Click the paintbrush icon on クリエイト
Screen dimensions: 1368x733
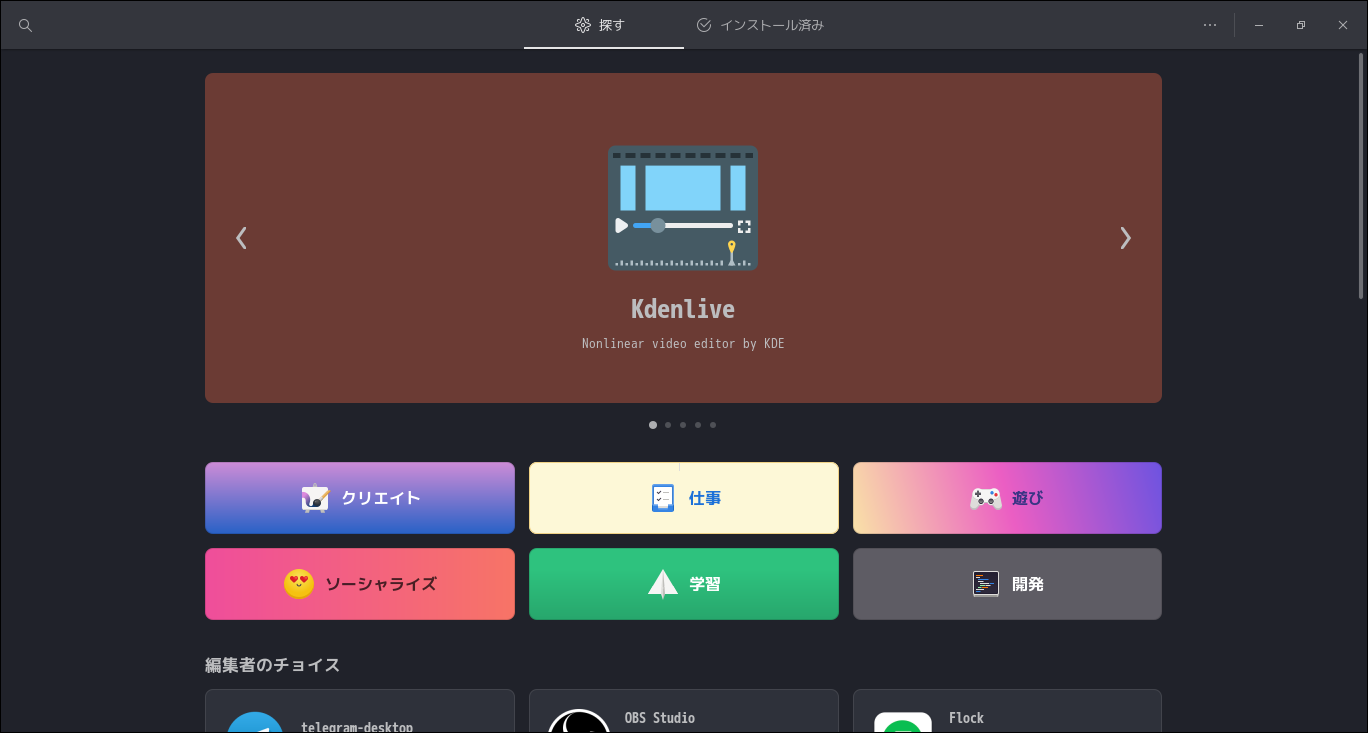pos(315,498)
